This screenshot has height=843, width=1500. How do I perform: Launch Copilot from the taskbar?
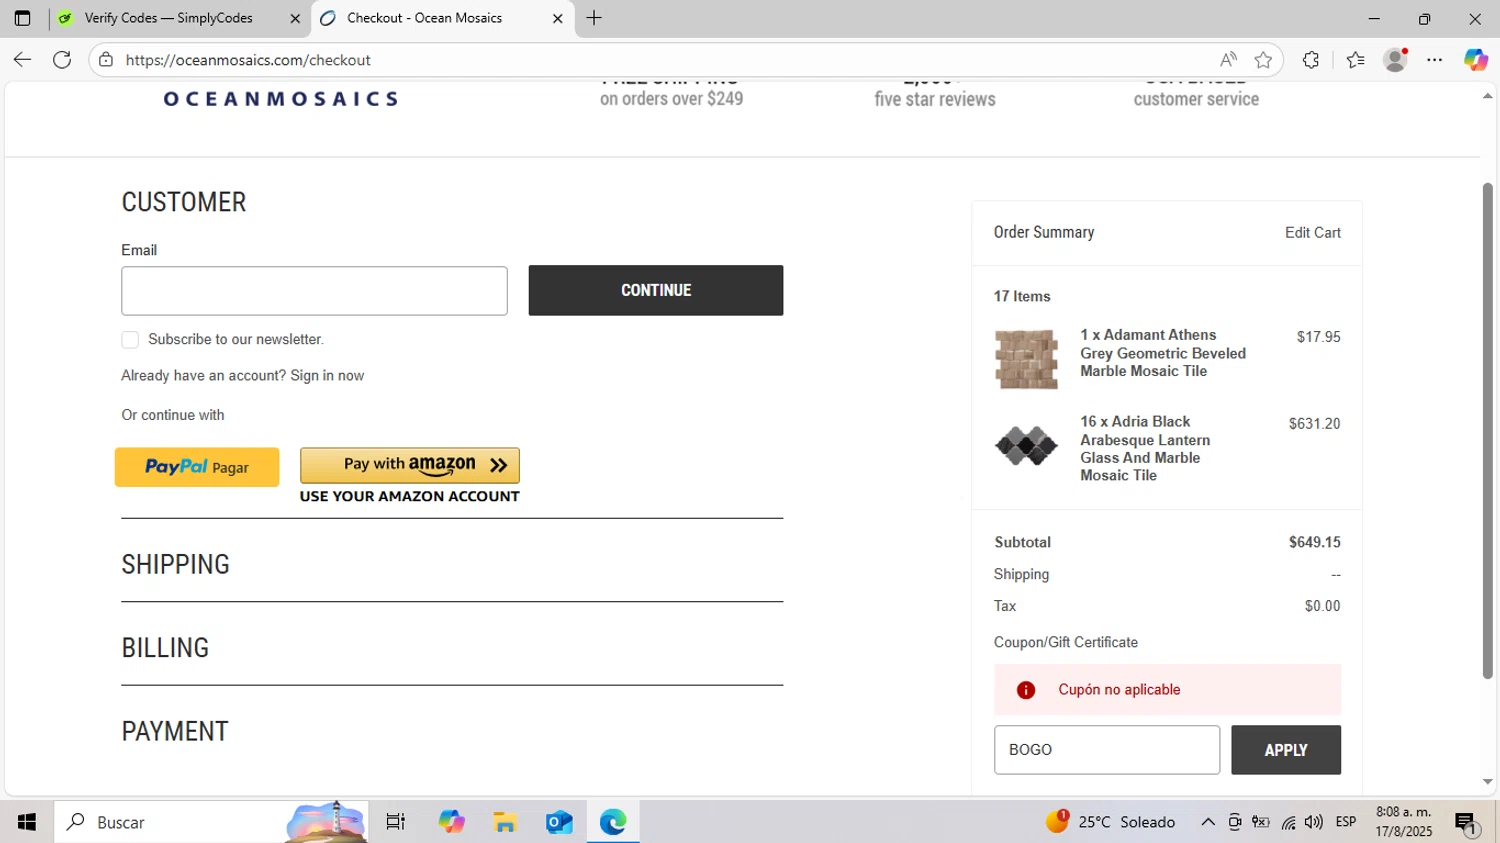(451, 822)
